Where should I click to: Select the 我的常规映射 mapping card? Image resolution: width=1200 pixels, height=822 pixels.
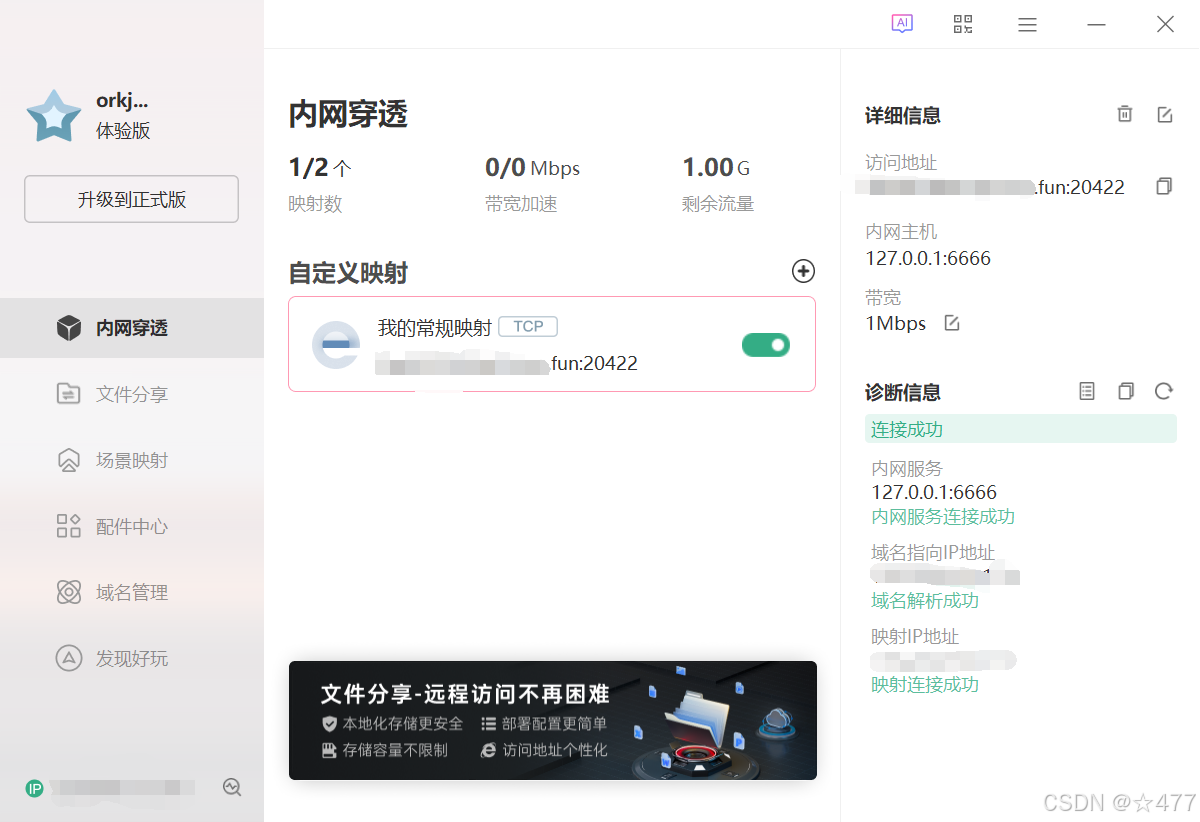pyautogui.click(x=552, y=344)
